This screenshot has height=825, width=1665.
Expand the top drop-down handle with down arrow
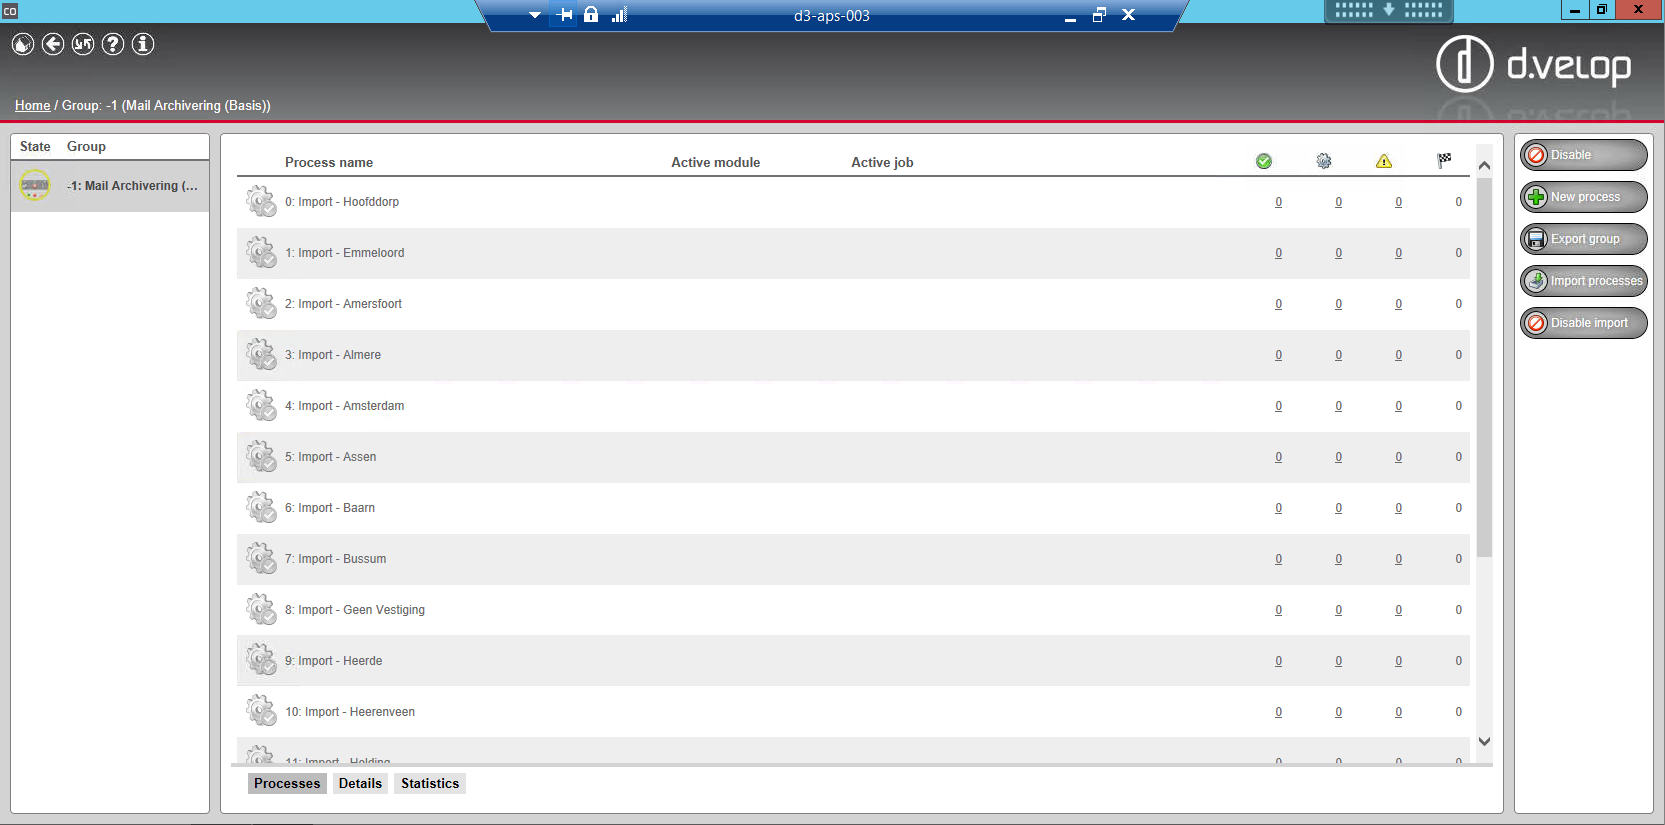pyautogui.click(x=1388, y=10)
